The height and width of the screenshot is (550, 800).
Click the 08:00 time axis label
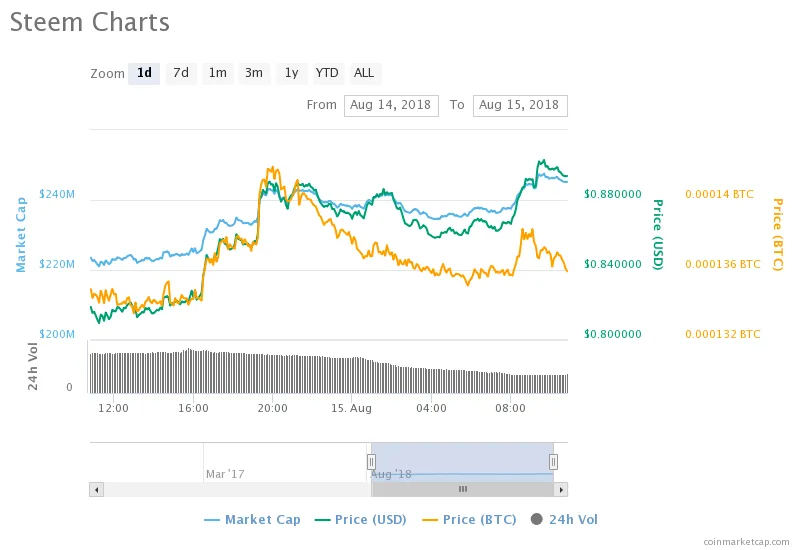click(510, 408)
